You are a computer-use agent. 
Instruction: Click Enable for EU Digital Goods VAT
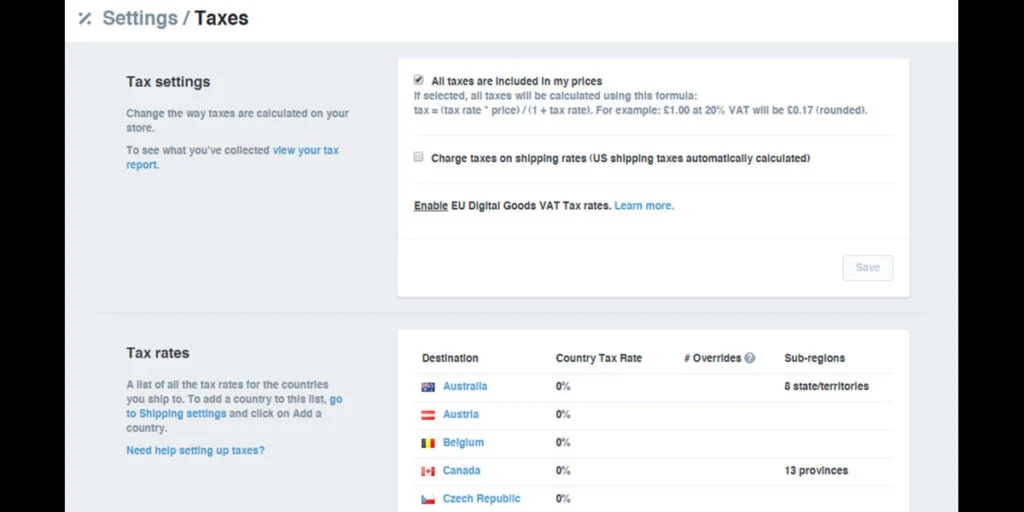point(430,206)
